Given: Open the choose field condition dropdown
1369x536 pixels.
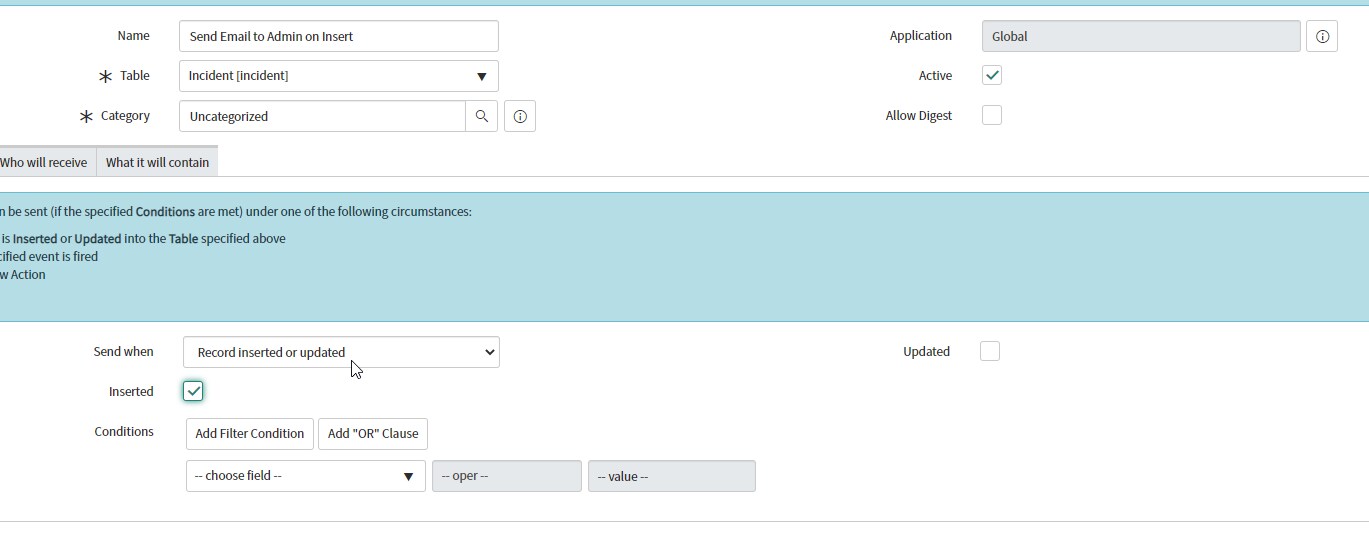Looking at the screenshot, I should pyautogui.click(x=306, y=476).
